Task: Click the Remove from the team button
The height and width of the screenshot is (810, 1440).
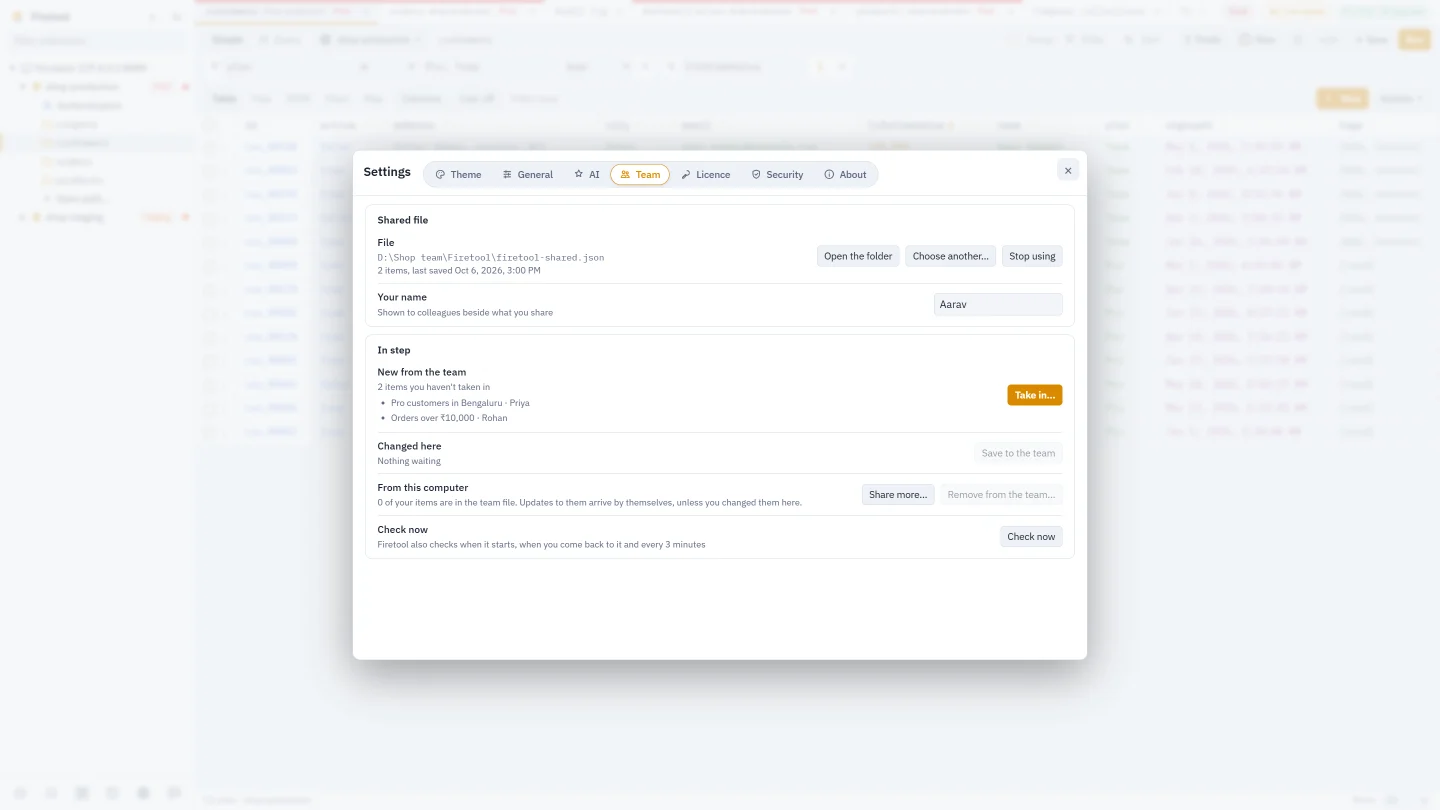Action: coord(1001,494)
